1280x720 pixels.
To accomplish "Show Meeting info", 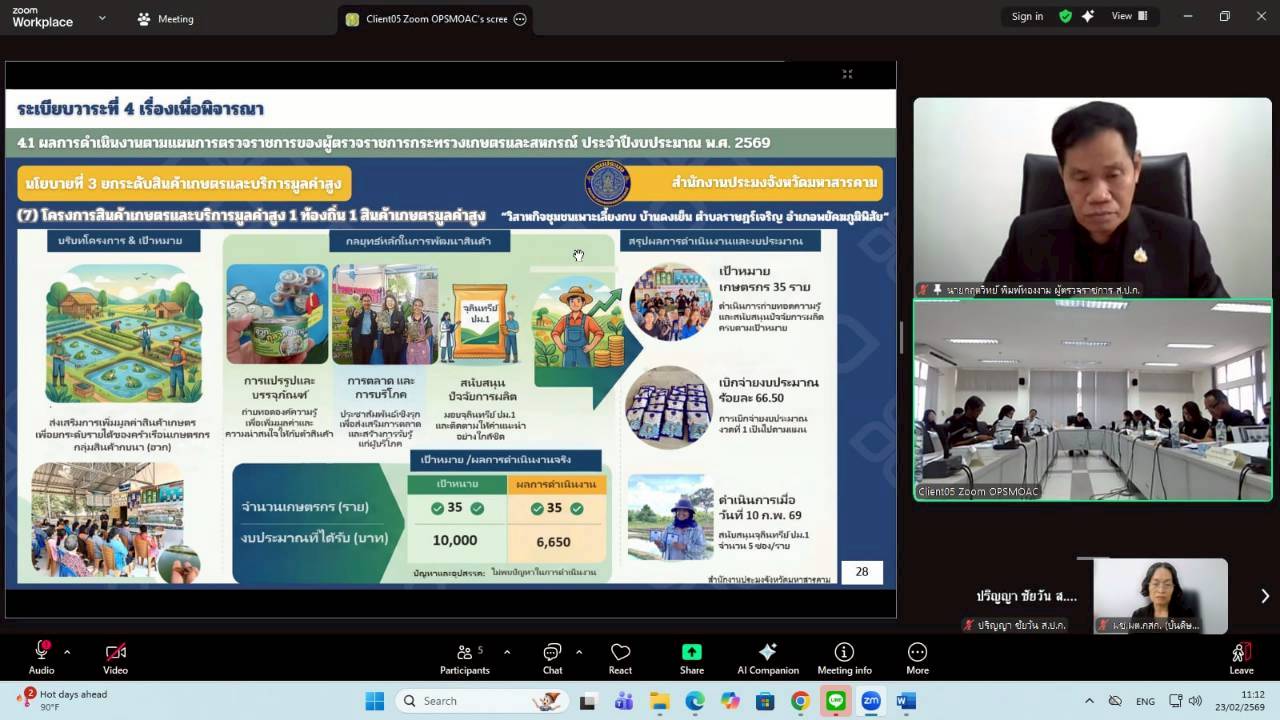I will tap(844, 658).
